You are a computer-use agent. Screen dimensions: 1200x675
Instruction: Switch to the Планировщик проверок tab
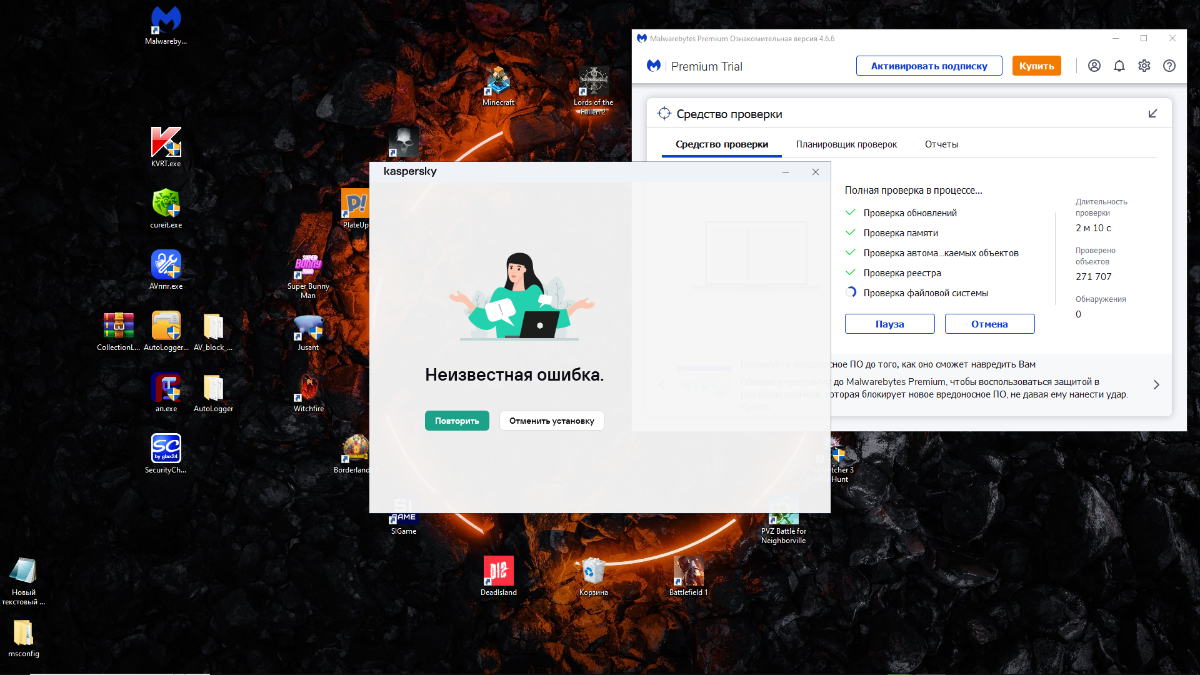[846, 144]
